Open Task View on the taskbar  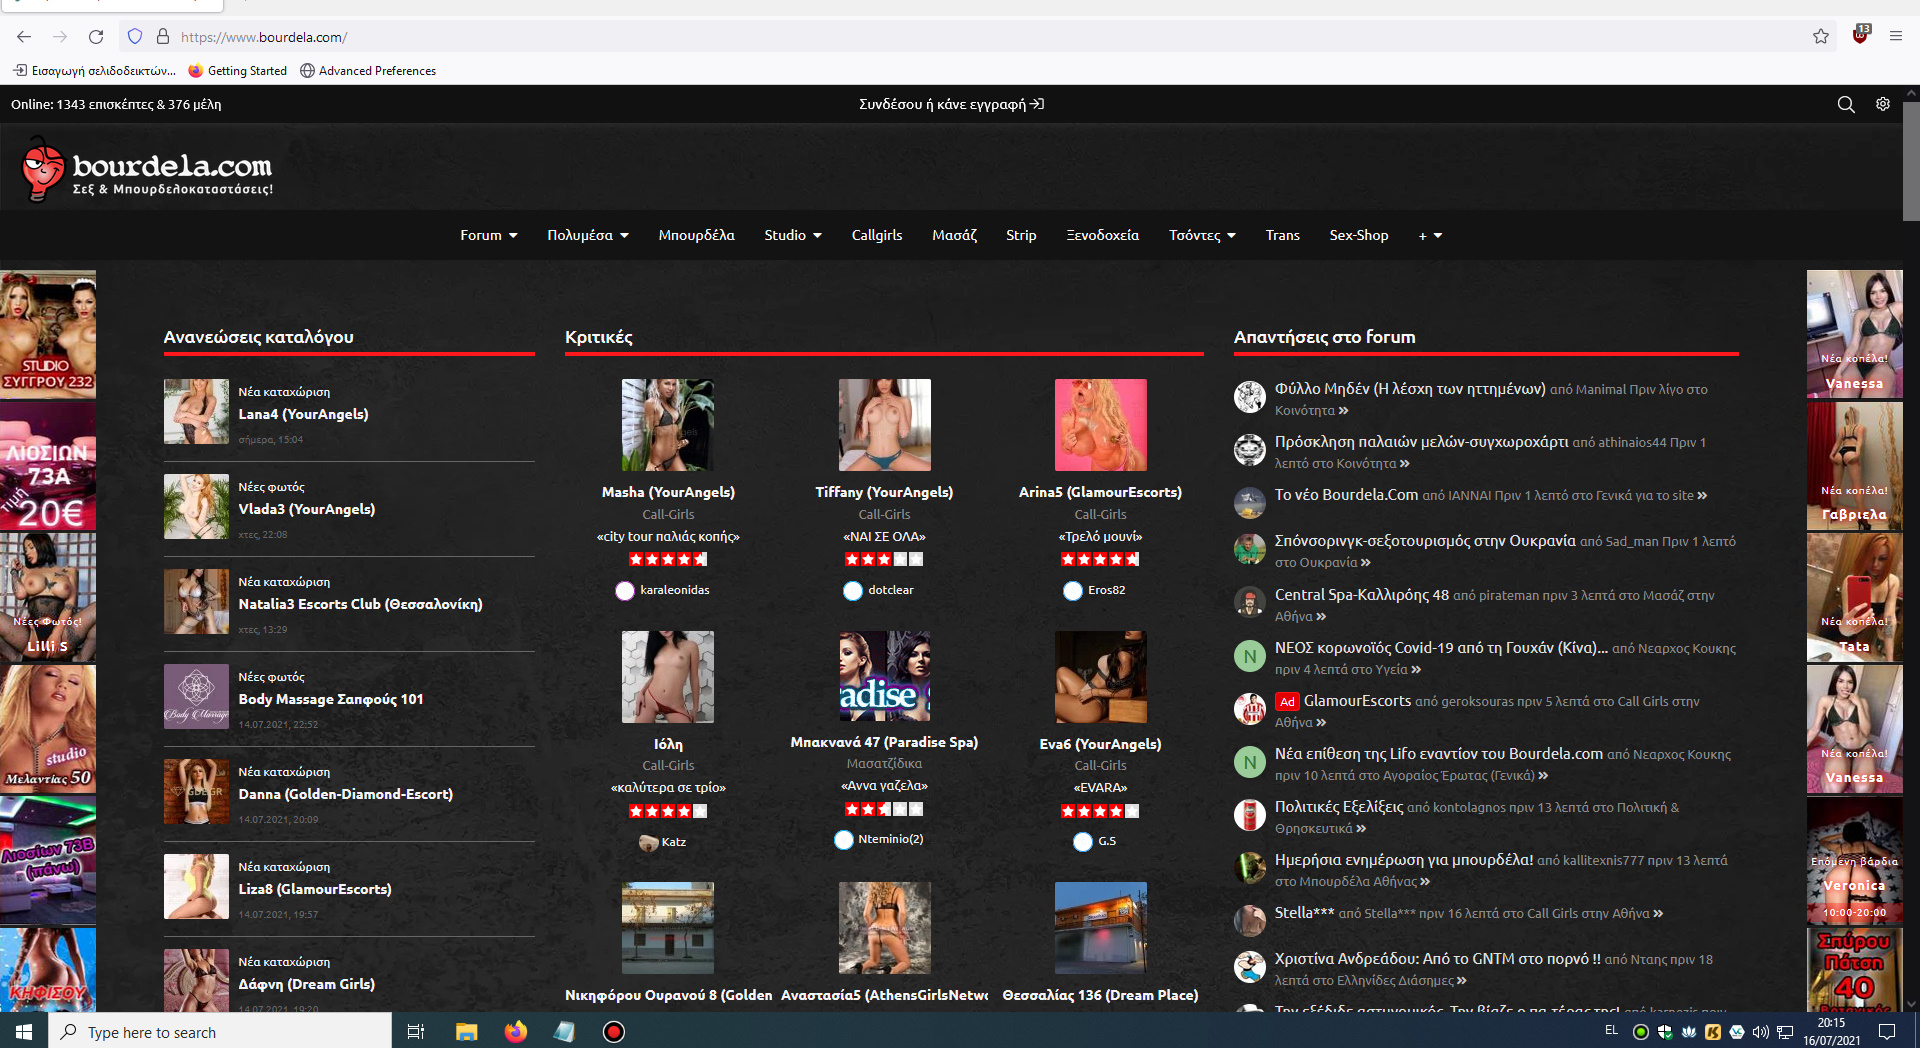tap(416, 1031)
